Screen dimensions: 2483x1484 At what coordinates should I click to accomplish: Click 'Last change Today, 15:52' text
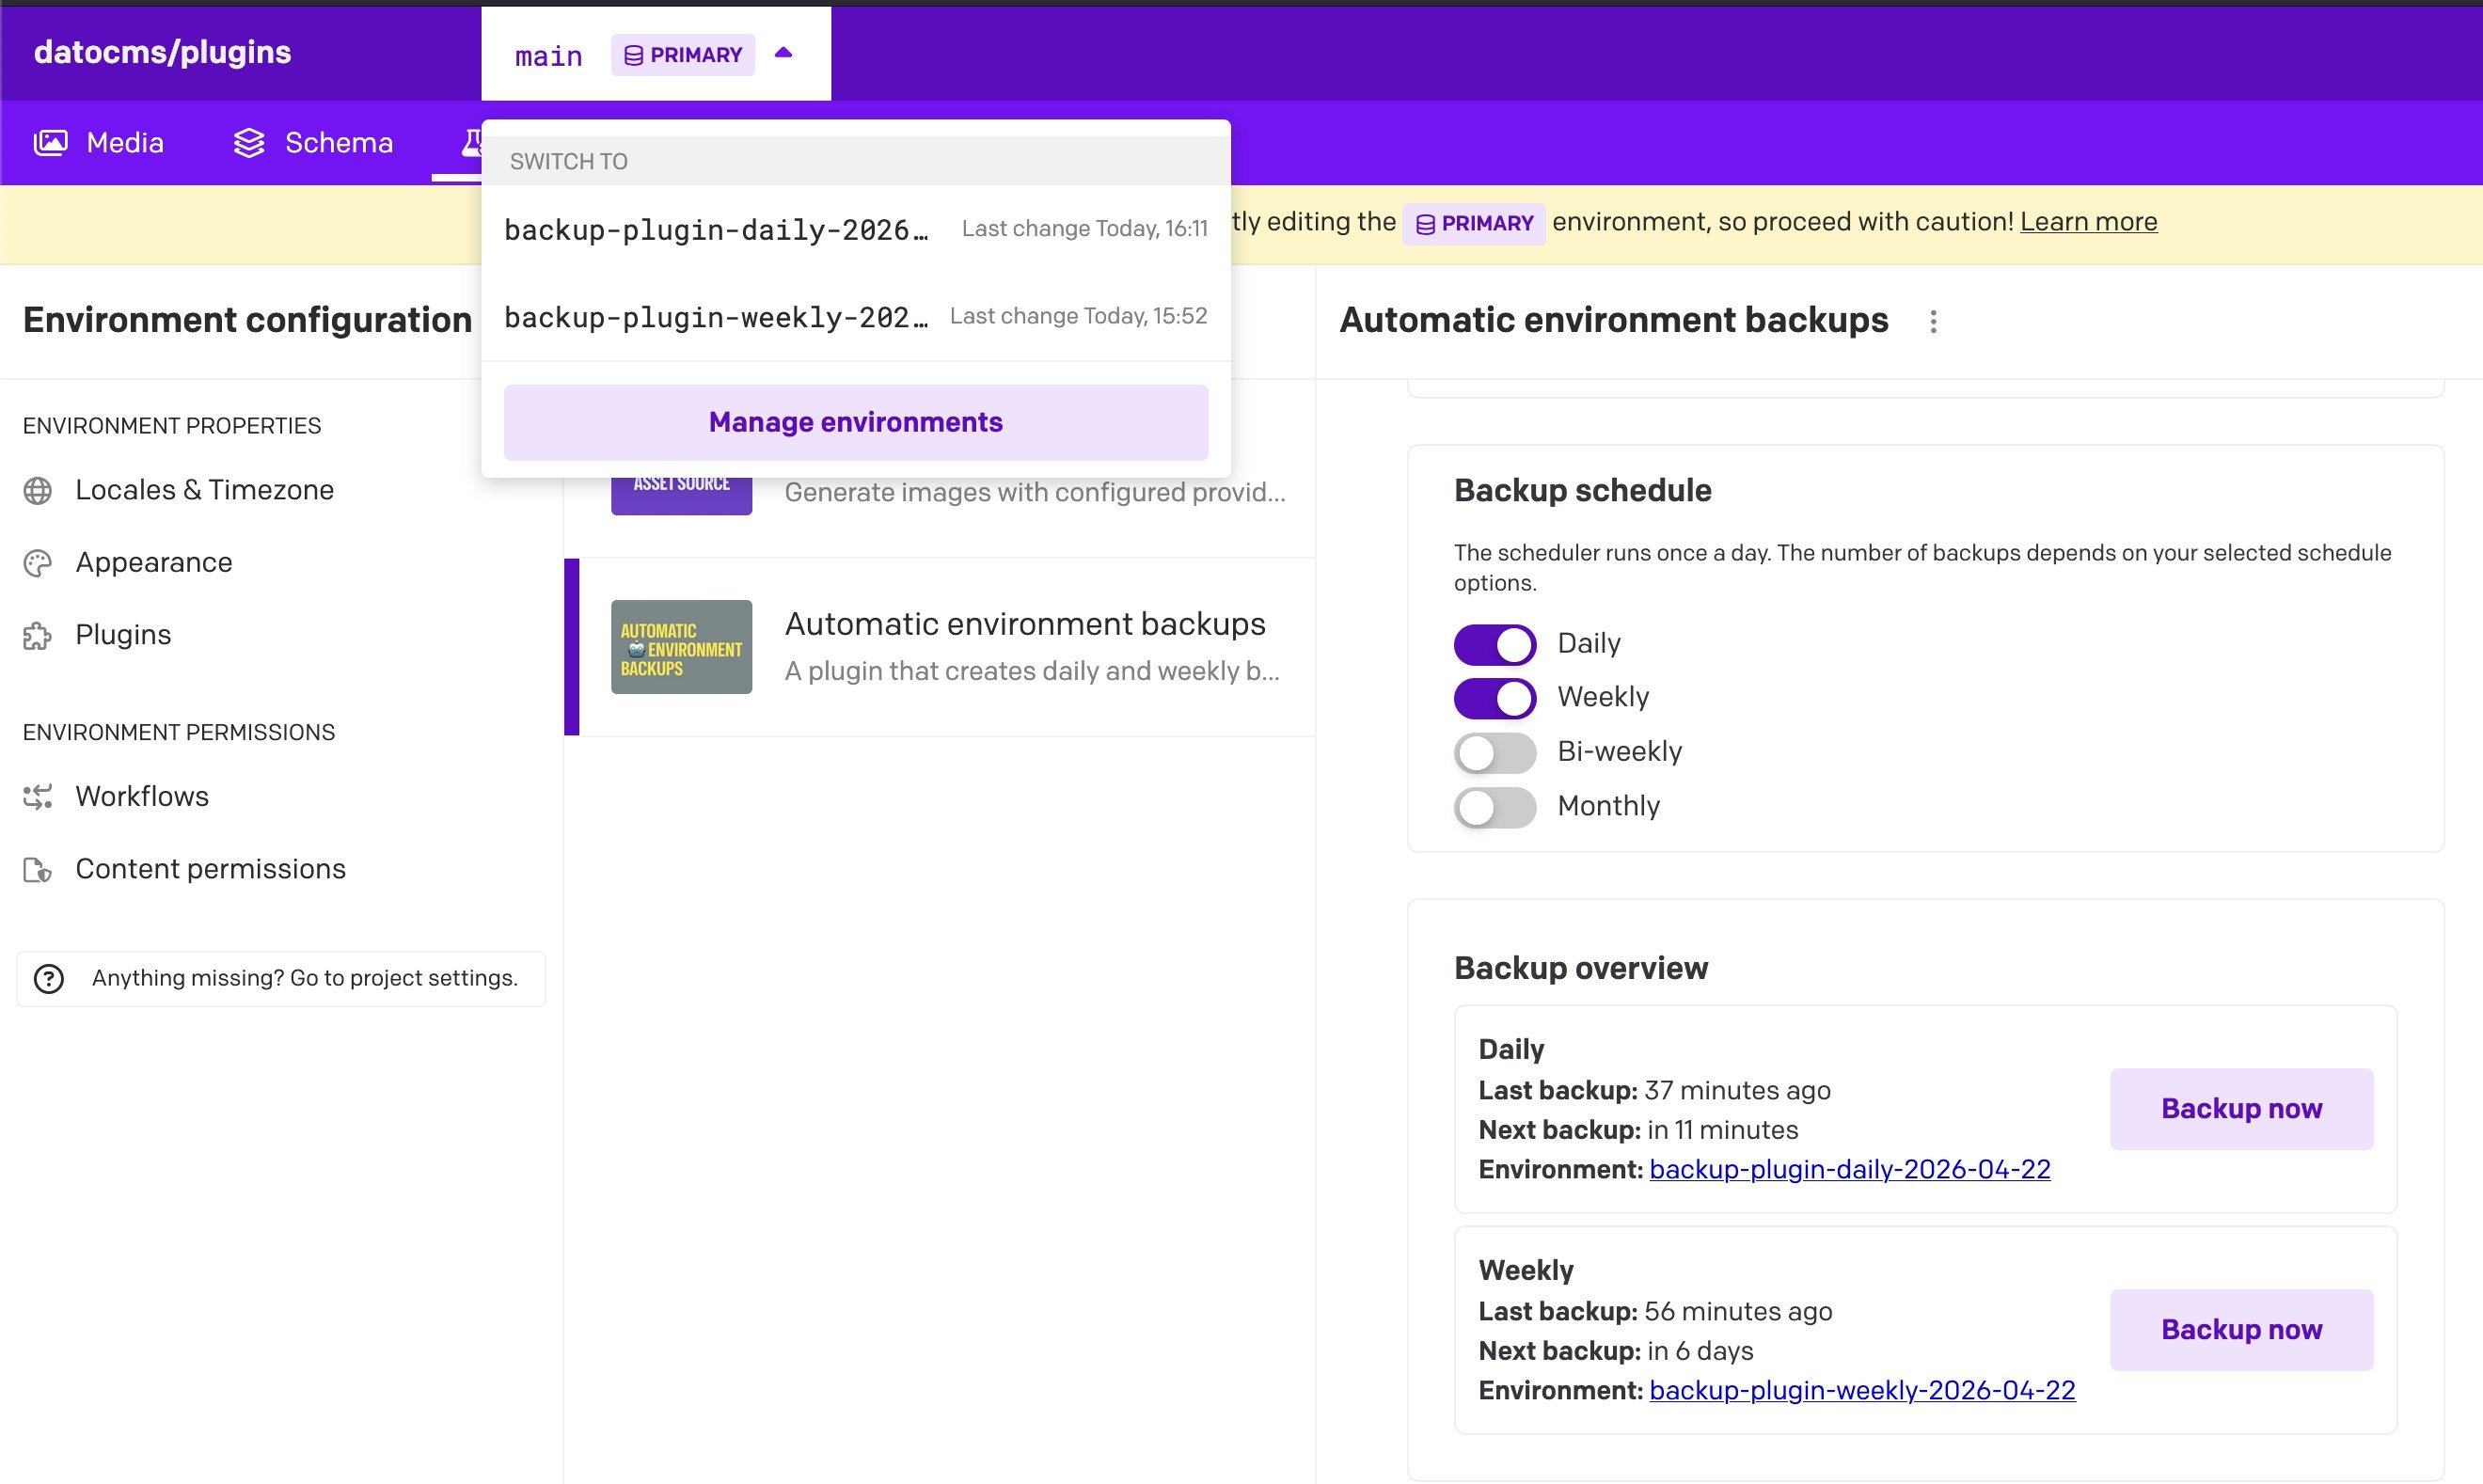[1078, 316]
